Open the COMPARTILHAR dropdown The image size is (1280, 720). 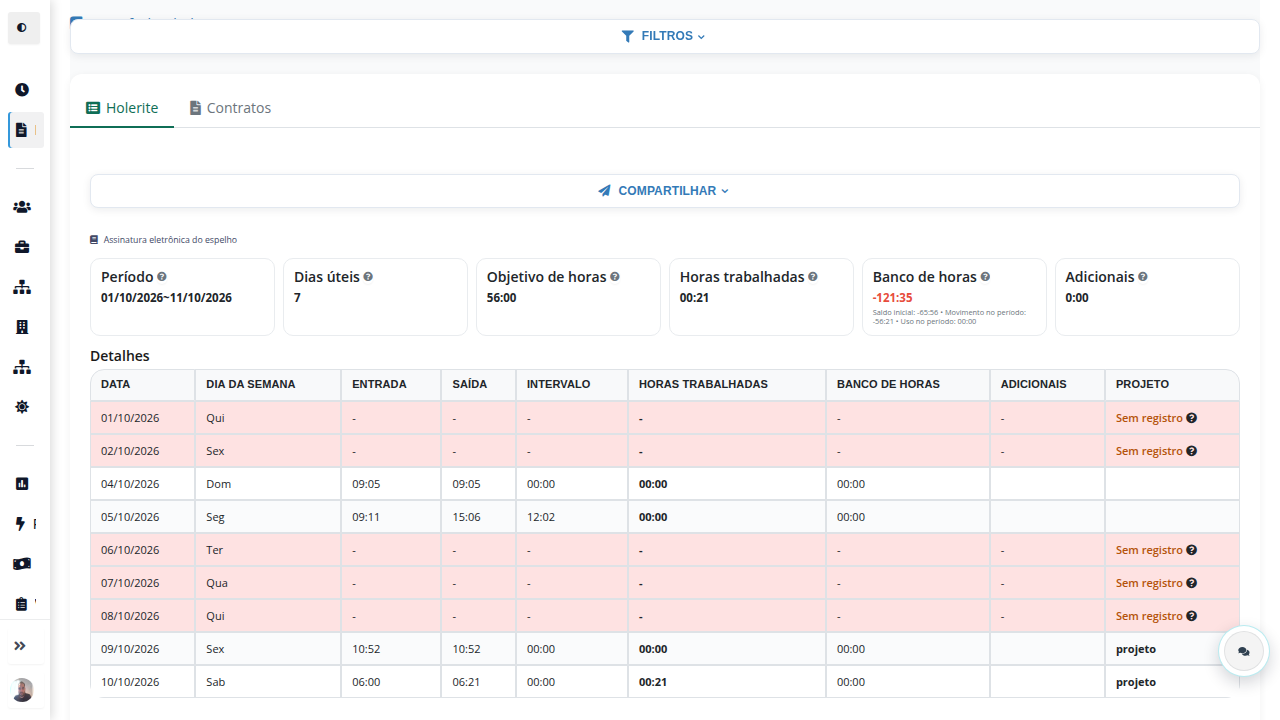click(x=664, y=191)
